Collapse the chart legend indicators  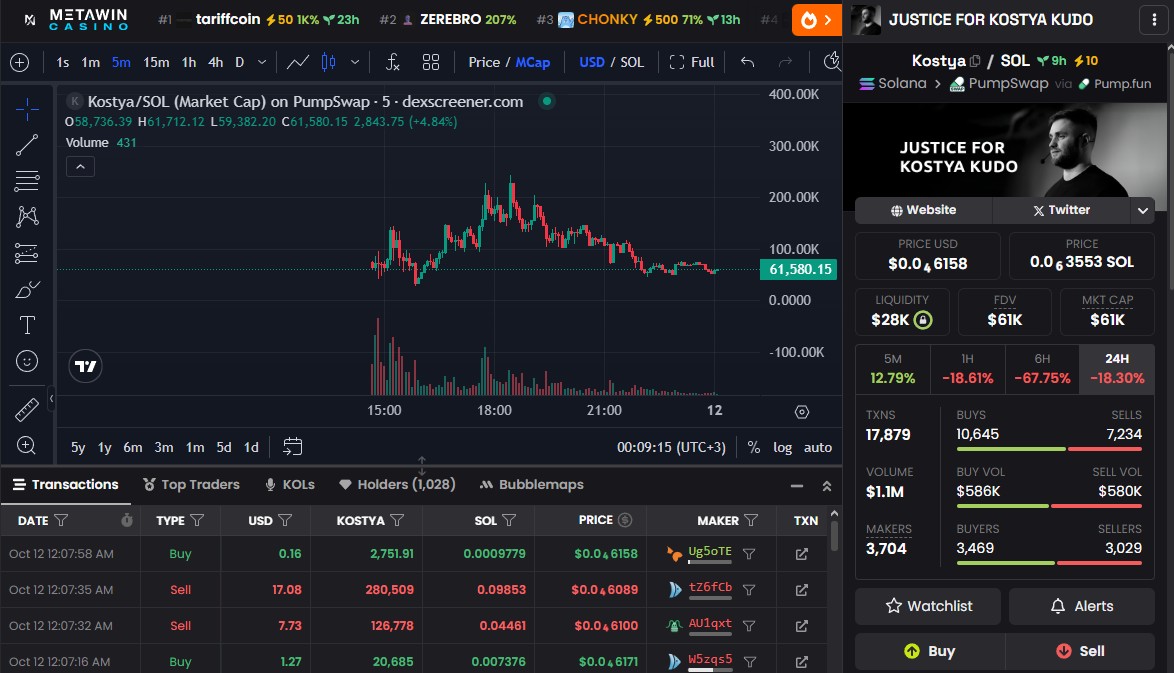[x=80, y=166]
